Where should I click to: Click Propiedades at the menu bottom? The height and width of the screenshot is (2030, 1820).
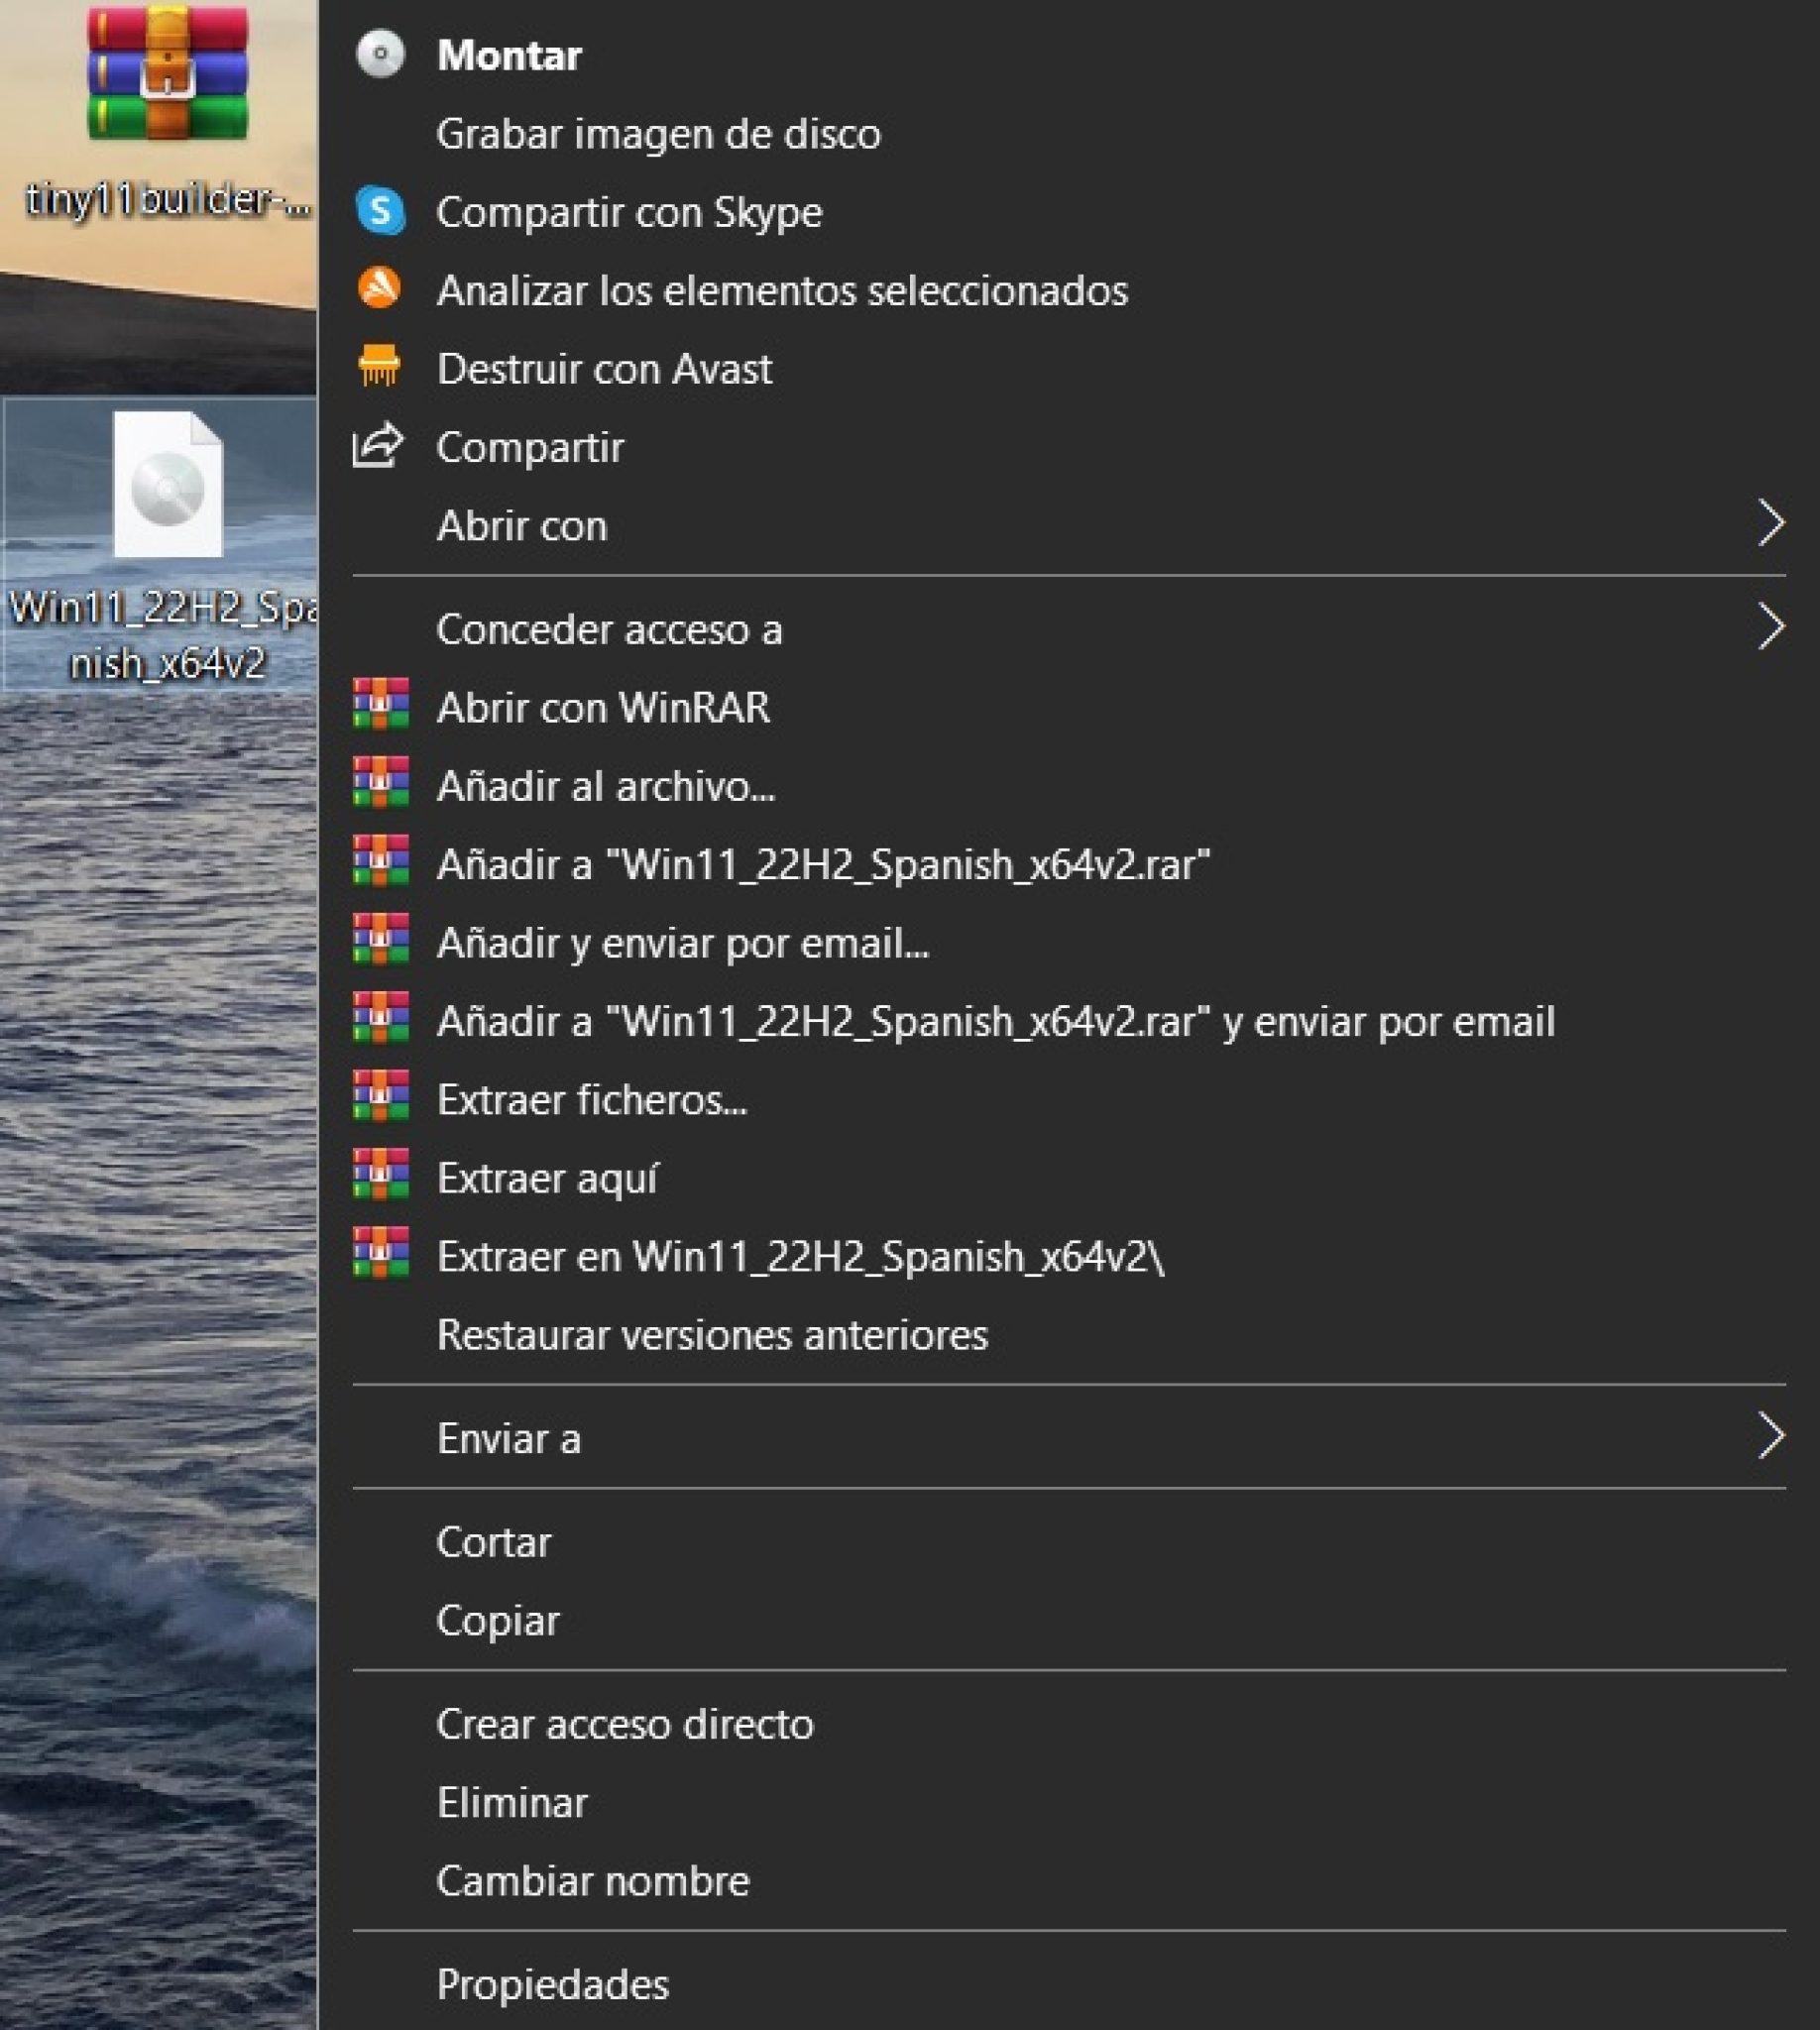click(553, 1985)
